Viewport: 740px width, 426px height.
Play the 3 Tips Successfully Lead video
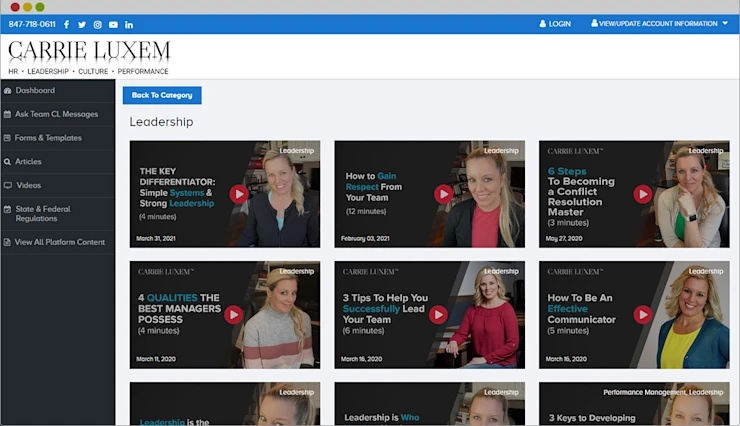438,314
